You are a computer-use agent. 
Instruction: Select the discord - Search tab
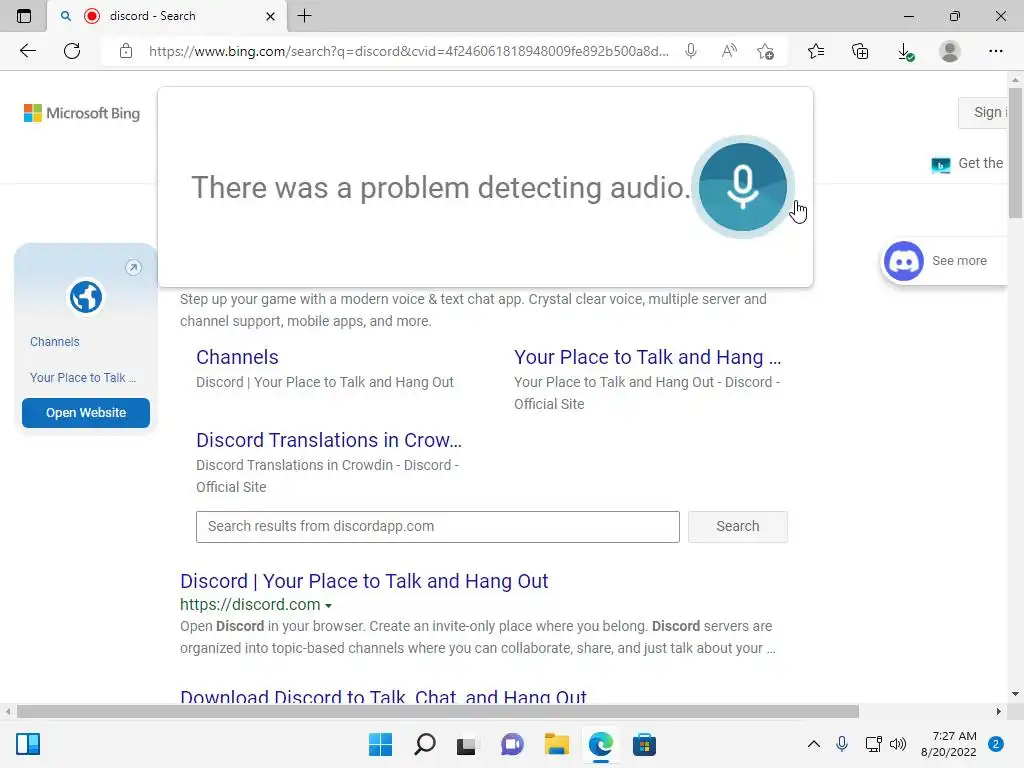[x=167, y=16]
